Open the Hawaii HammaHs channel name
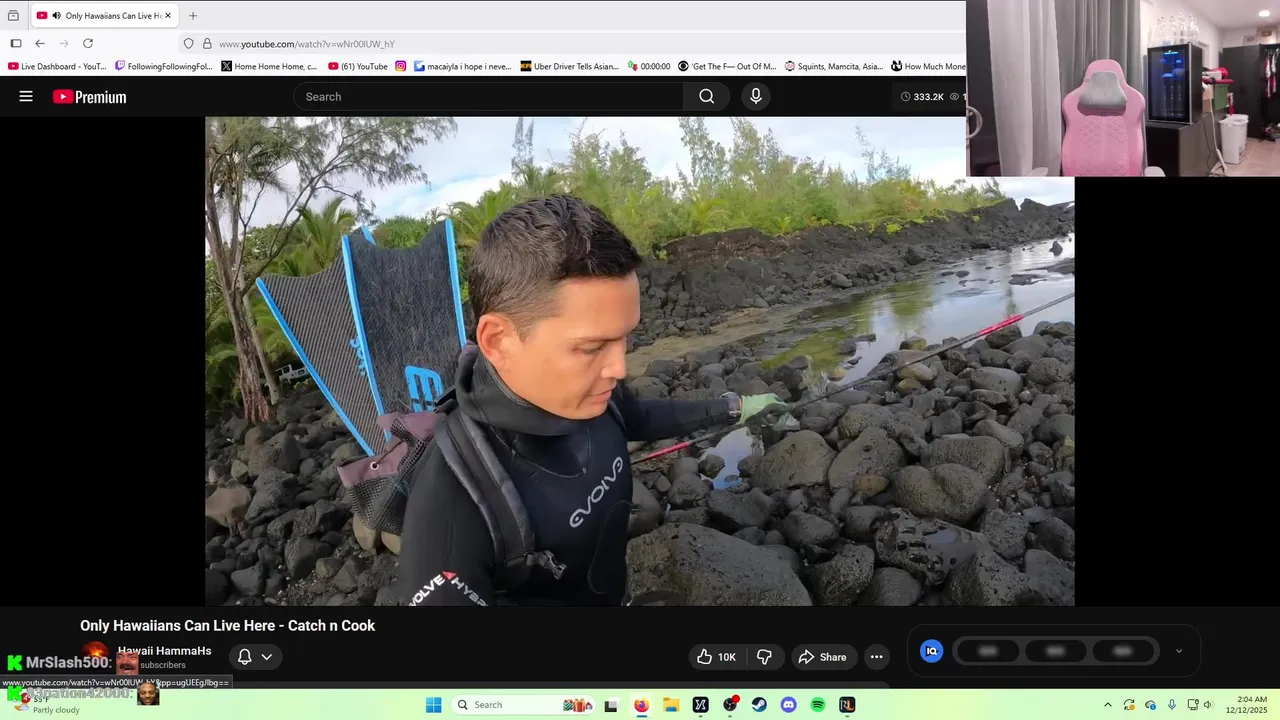This screenshot has width=1280, height=720. pyautogui.click(x=165, y=651)
